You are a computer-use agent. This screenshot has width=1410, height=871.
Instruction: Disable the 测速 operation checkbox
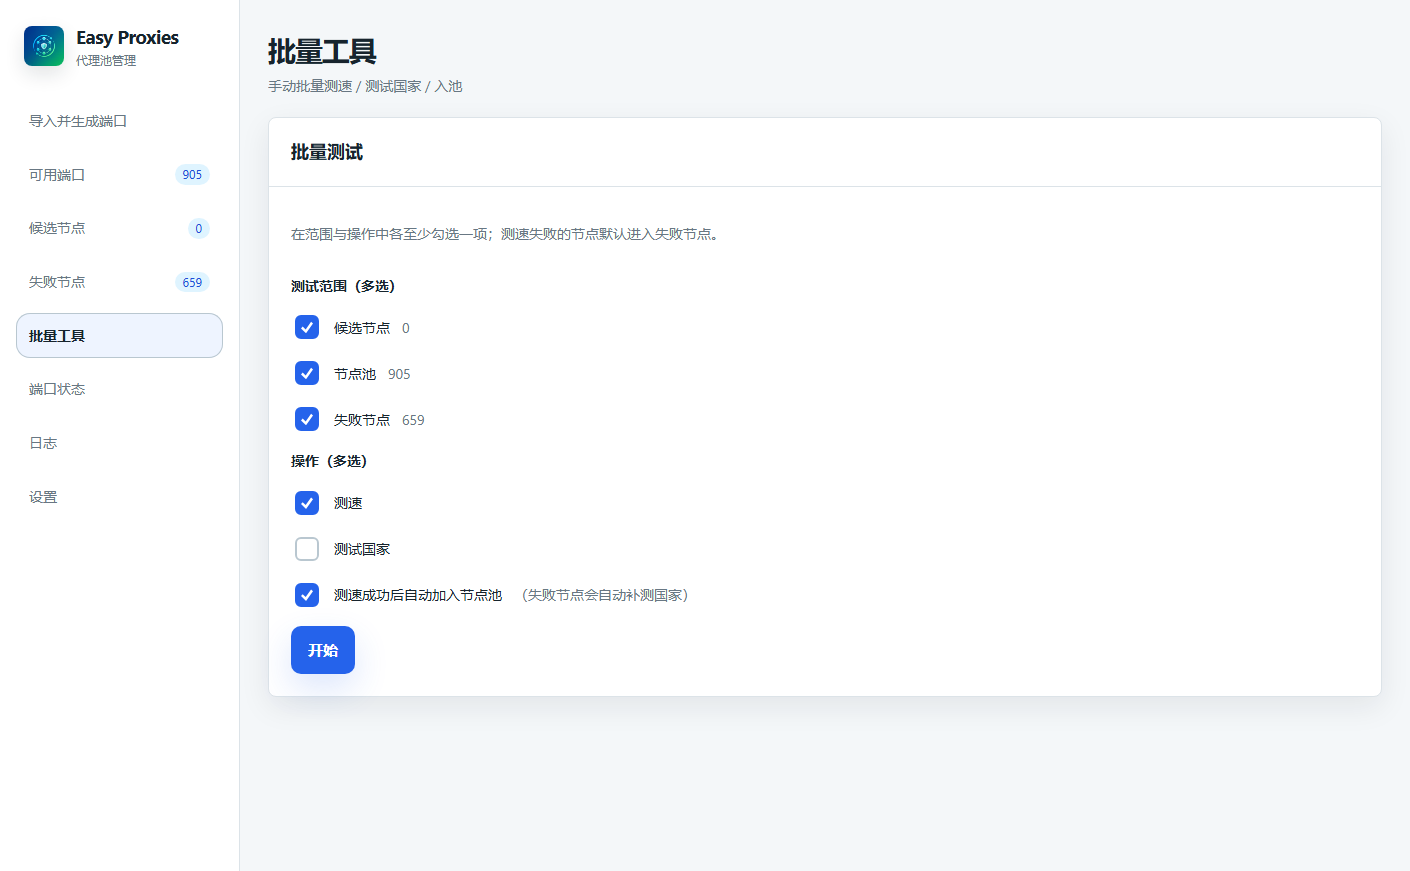[307, 503]
